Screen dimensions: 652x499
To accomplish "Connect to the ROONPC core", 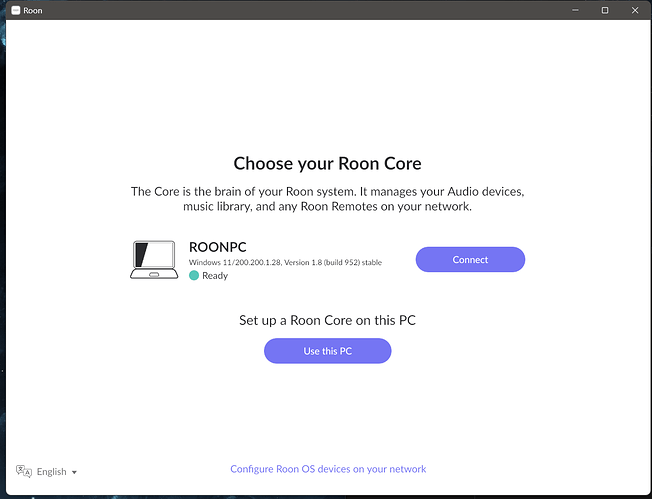I will 470,259.
